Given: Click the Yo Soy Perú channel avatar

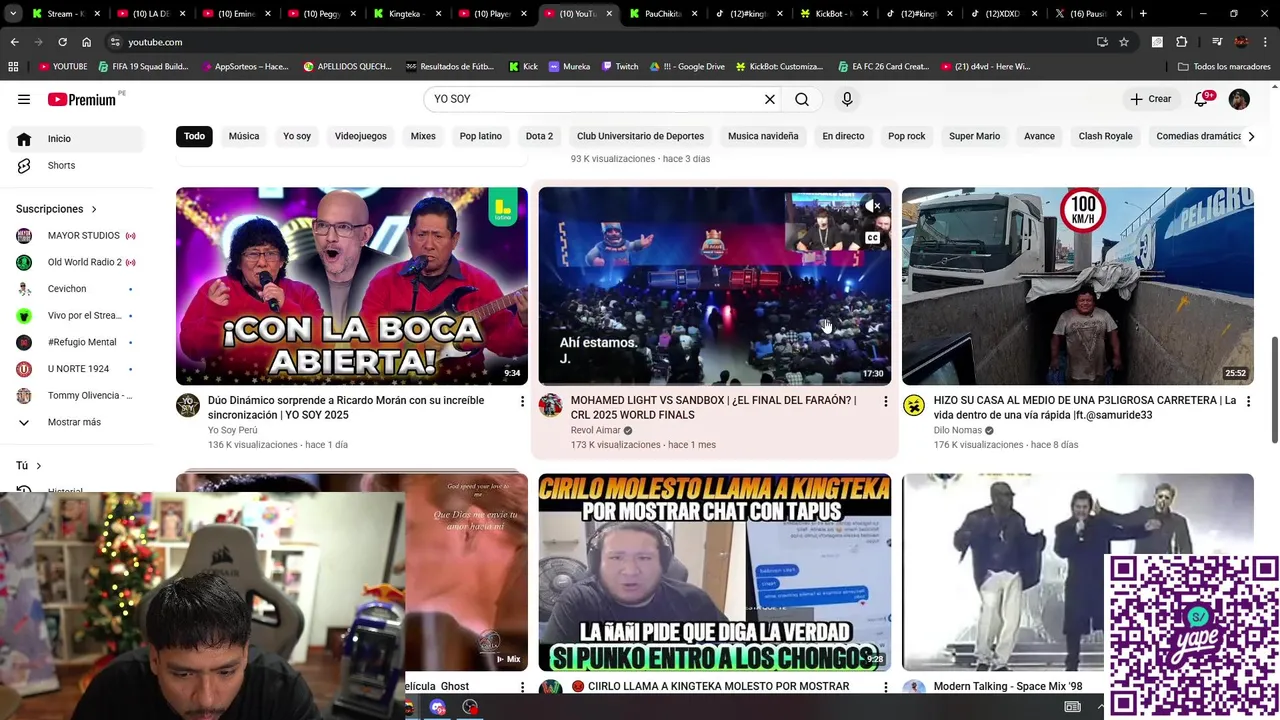Looking at the screenshot, I should click(x=188, y=405).
